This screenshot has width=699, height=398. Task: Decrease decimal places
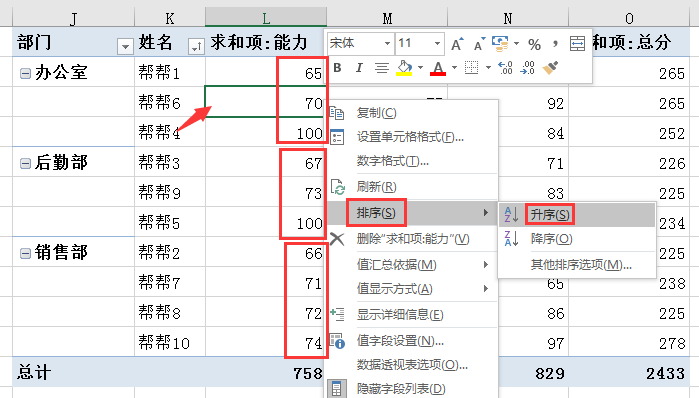tap(527, 68)
